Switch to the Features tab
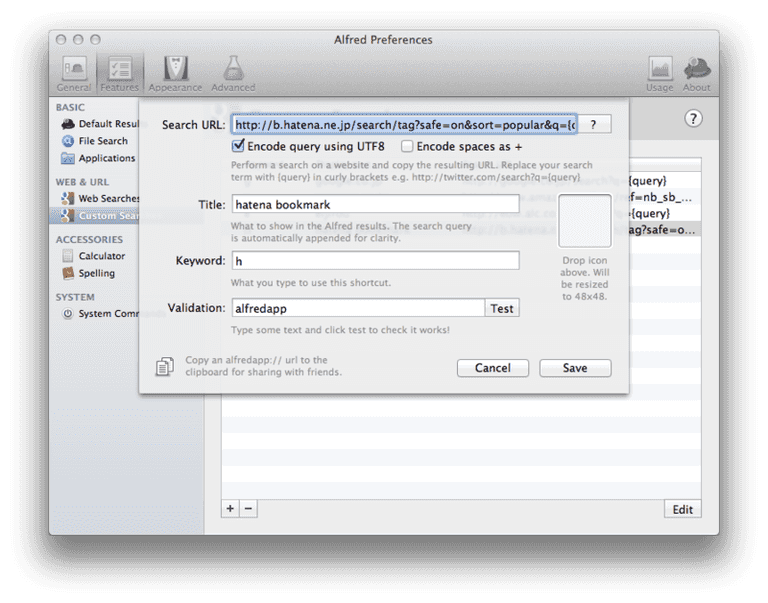The image size is (768, 603). pyautogui.click(x=120, y=73)
